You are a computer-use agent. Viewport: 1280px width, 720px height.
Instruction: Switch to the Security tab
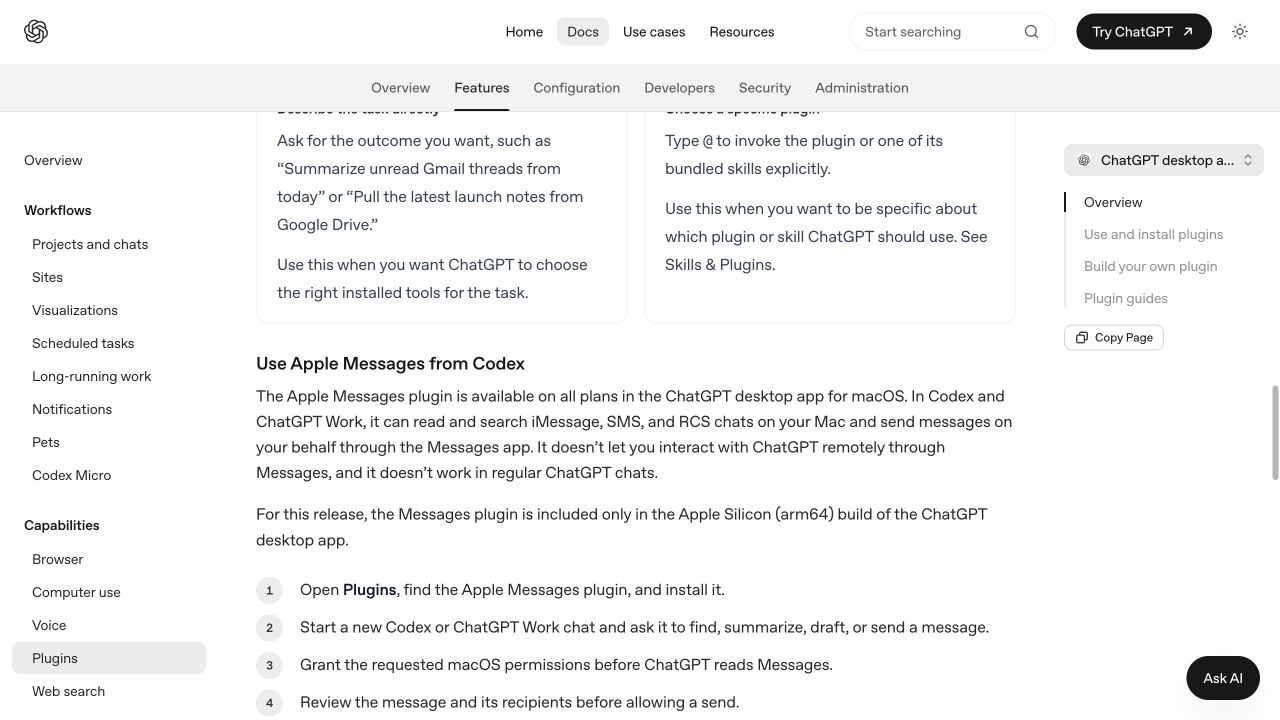765,88
